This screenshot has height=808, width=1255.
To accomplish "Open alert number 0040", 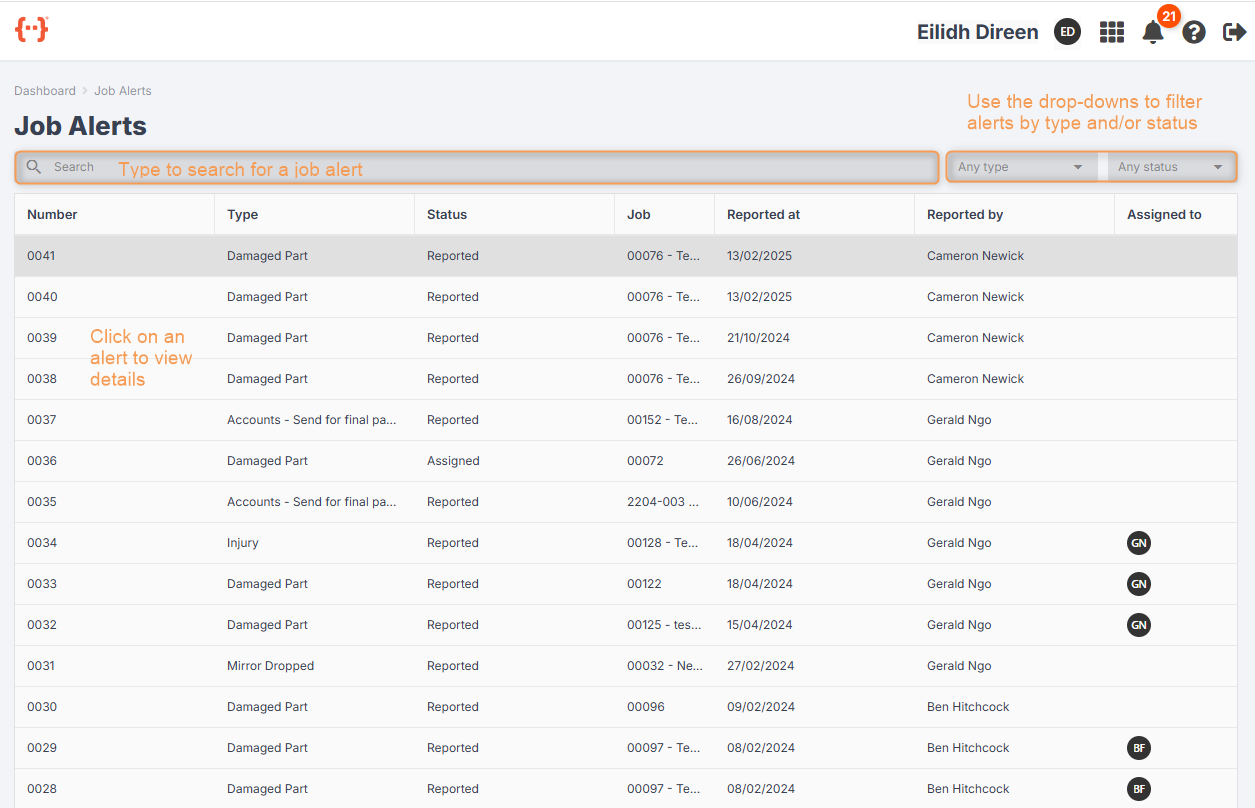I will 626,297.
